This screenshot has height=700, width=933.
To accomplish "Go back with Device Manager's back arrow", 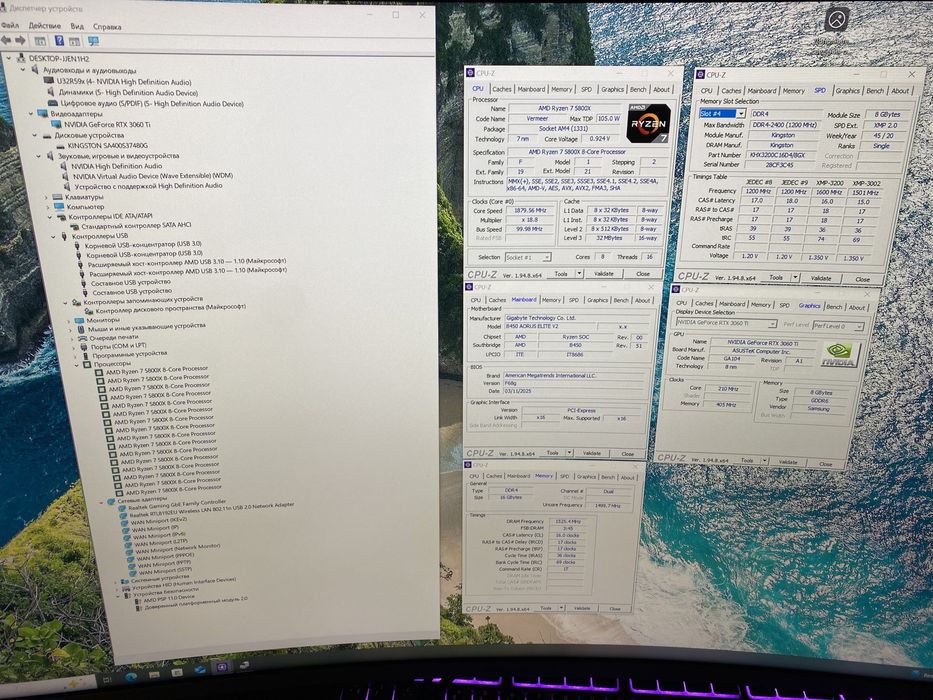I will coord(6,40).
